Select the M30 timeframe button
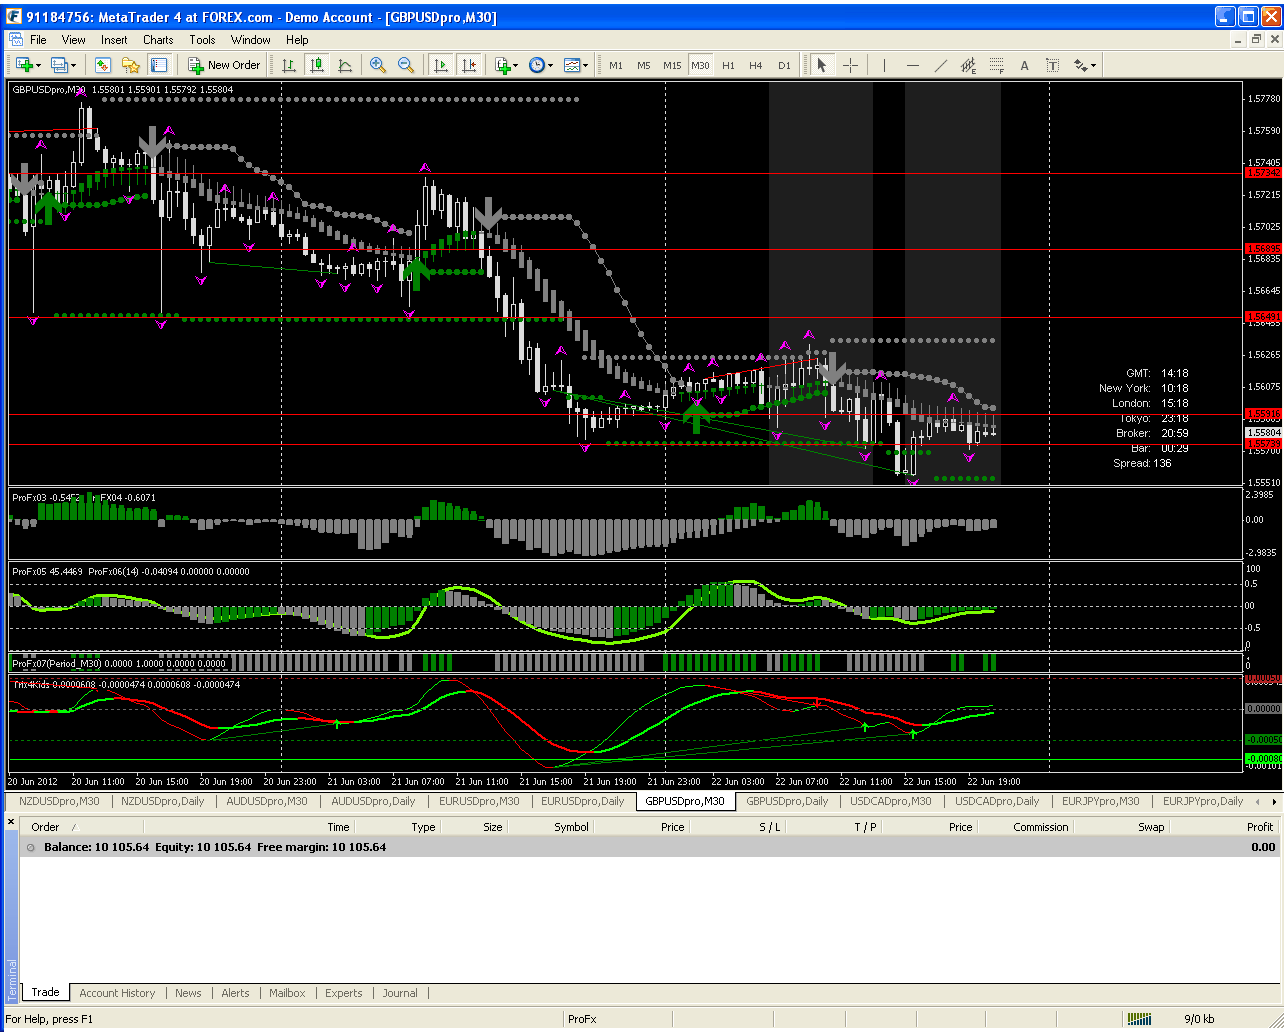Screen dimensions: 1288x1032 pos(700,65)
